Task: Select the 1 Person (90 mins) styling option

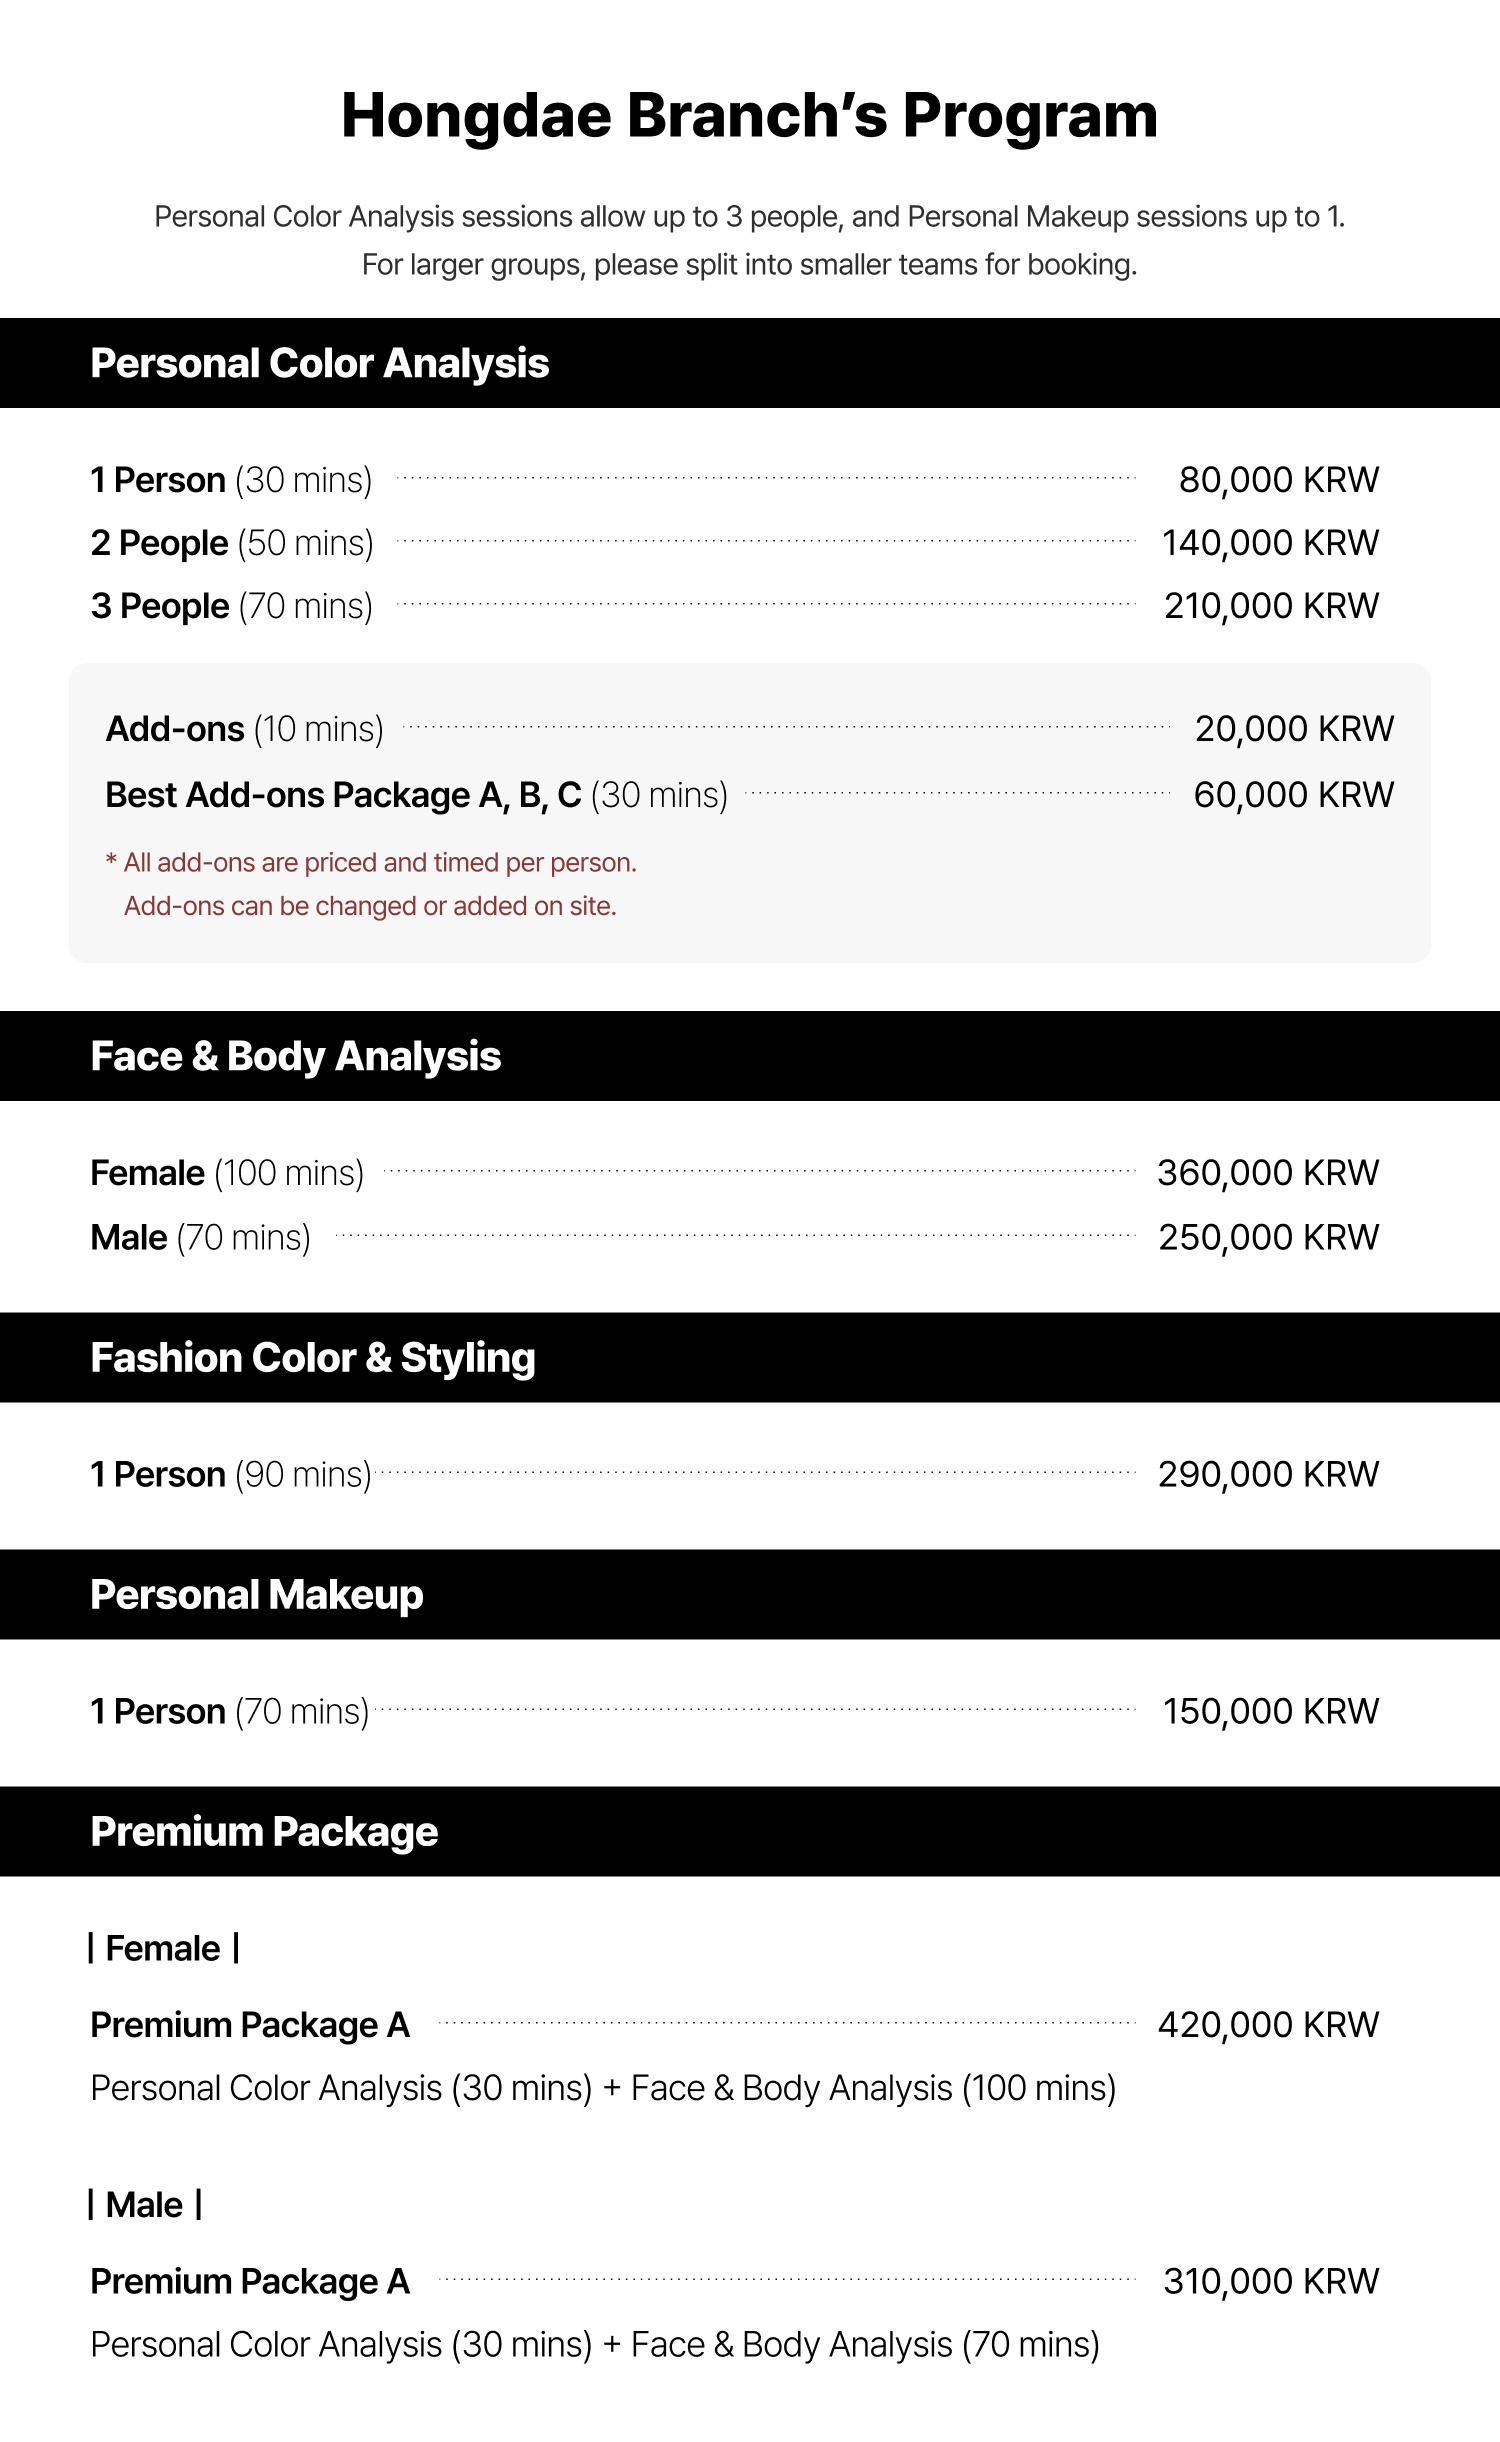Action: point(231,1475)
